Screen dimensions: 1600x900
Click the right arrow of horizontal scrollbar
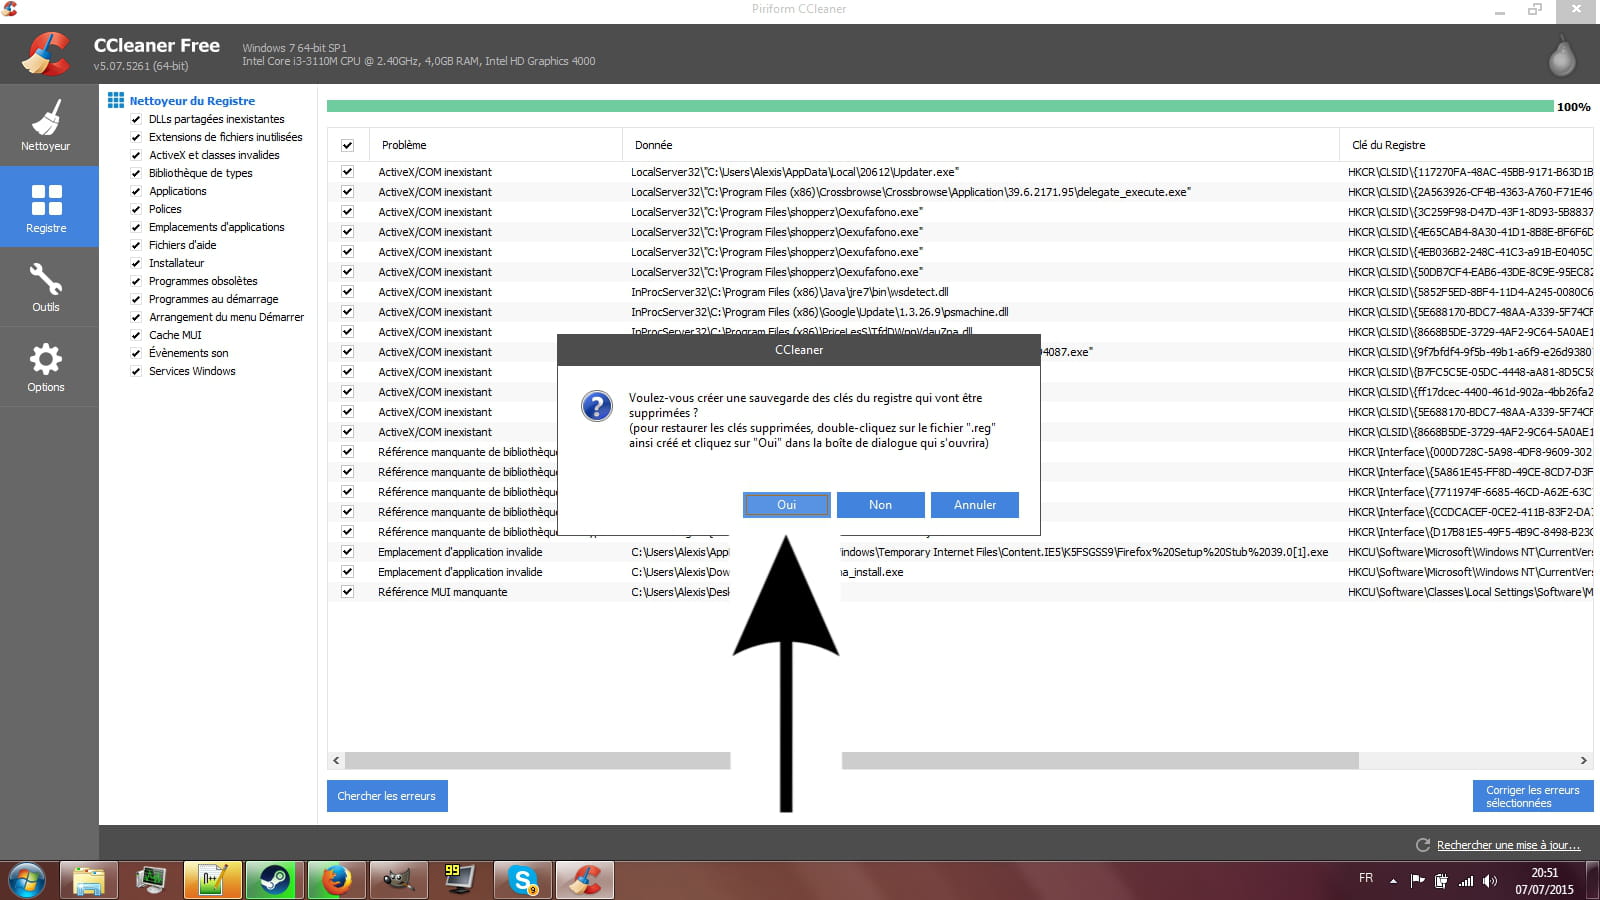tap(1584, 761)
